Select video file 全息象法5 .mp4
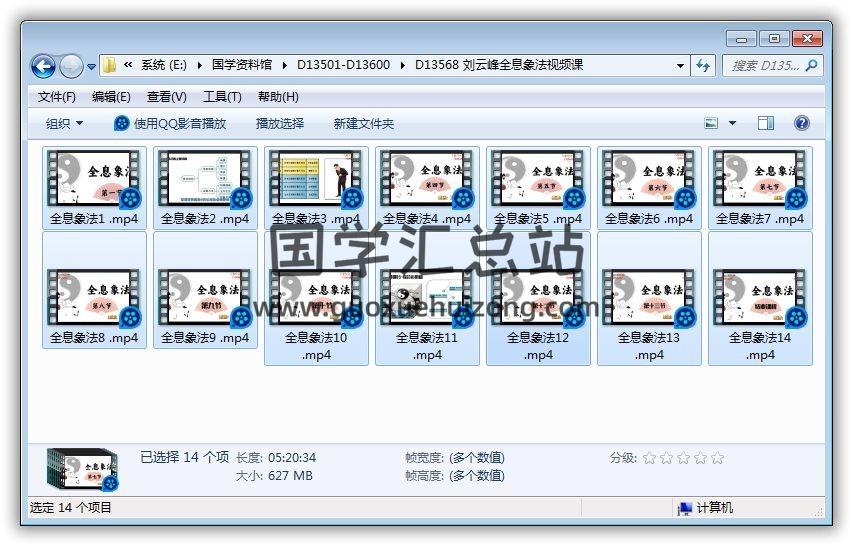 (538, 188)
